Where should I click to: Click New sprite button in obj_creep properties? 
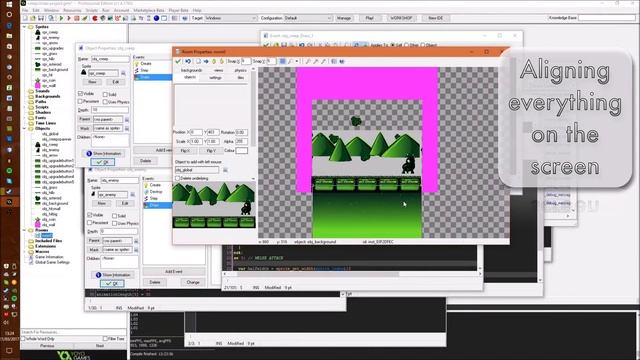92,82
